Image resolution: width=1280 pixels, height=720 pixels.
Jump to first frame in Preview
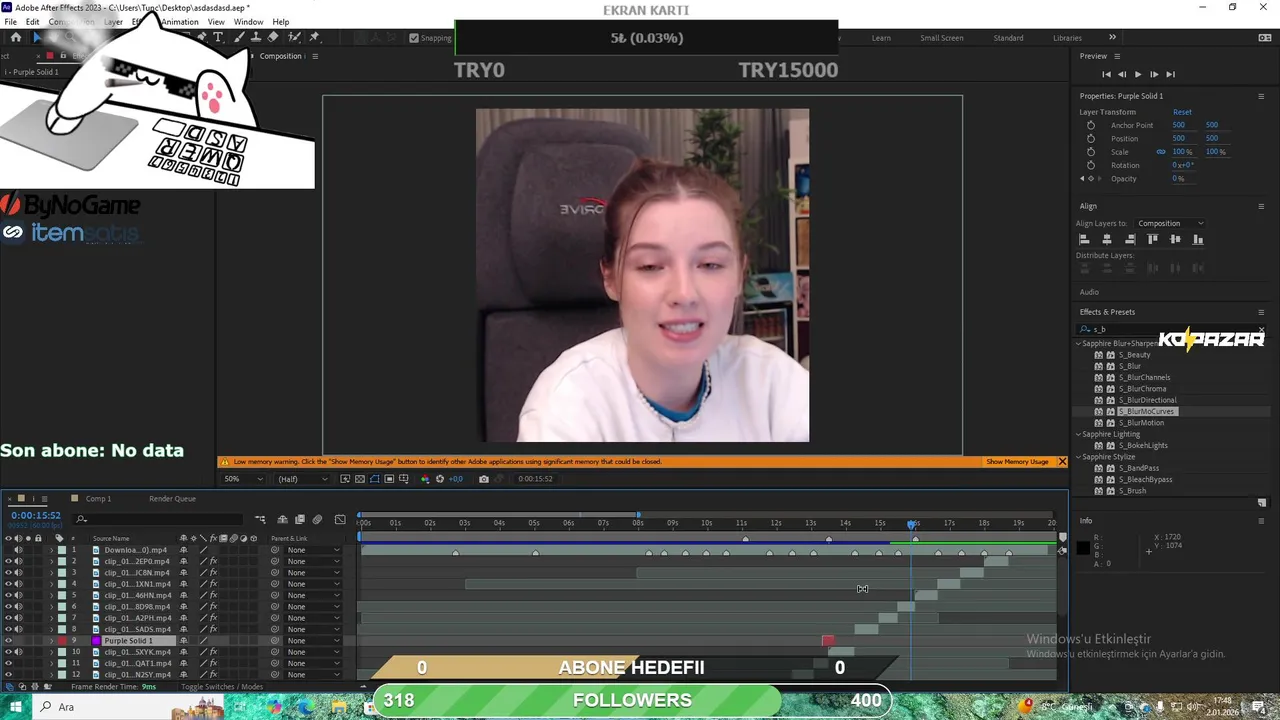(x=1106, y=74)
